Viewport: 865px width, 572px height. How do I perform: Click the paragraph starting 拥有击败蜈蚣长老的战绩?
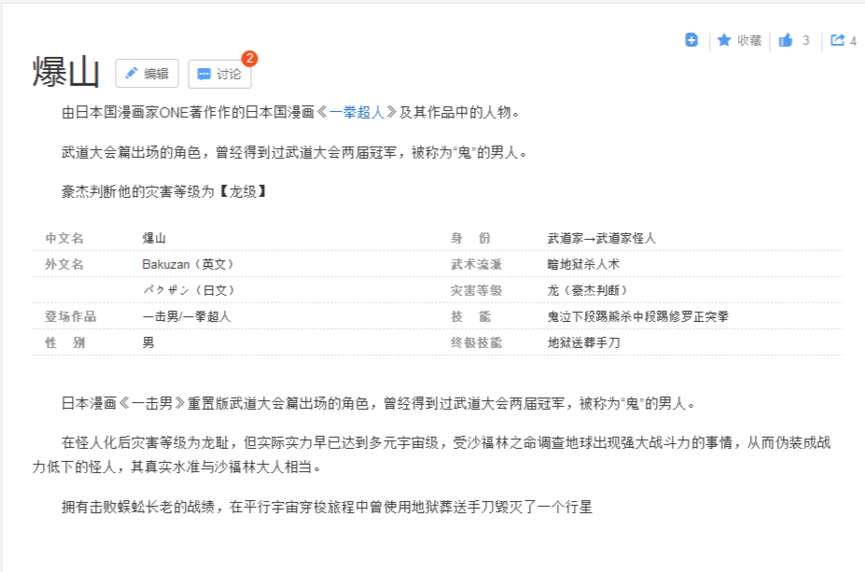pyautogui.click(x=327, y=507)
